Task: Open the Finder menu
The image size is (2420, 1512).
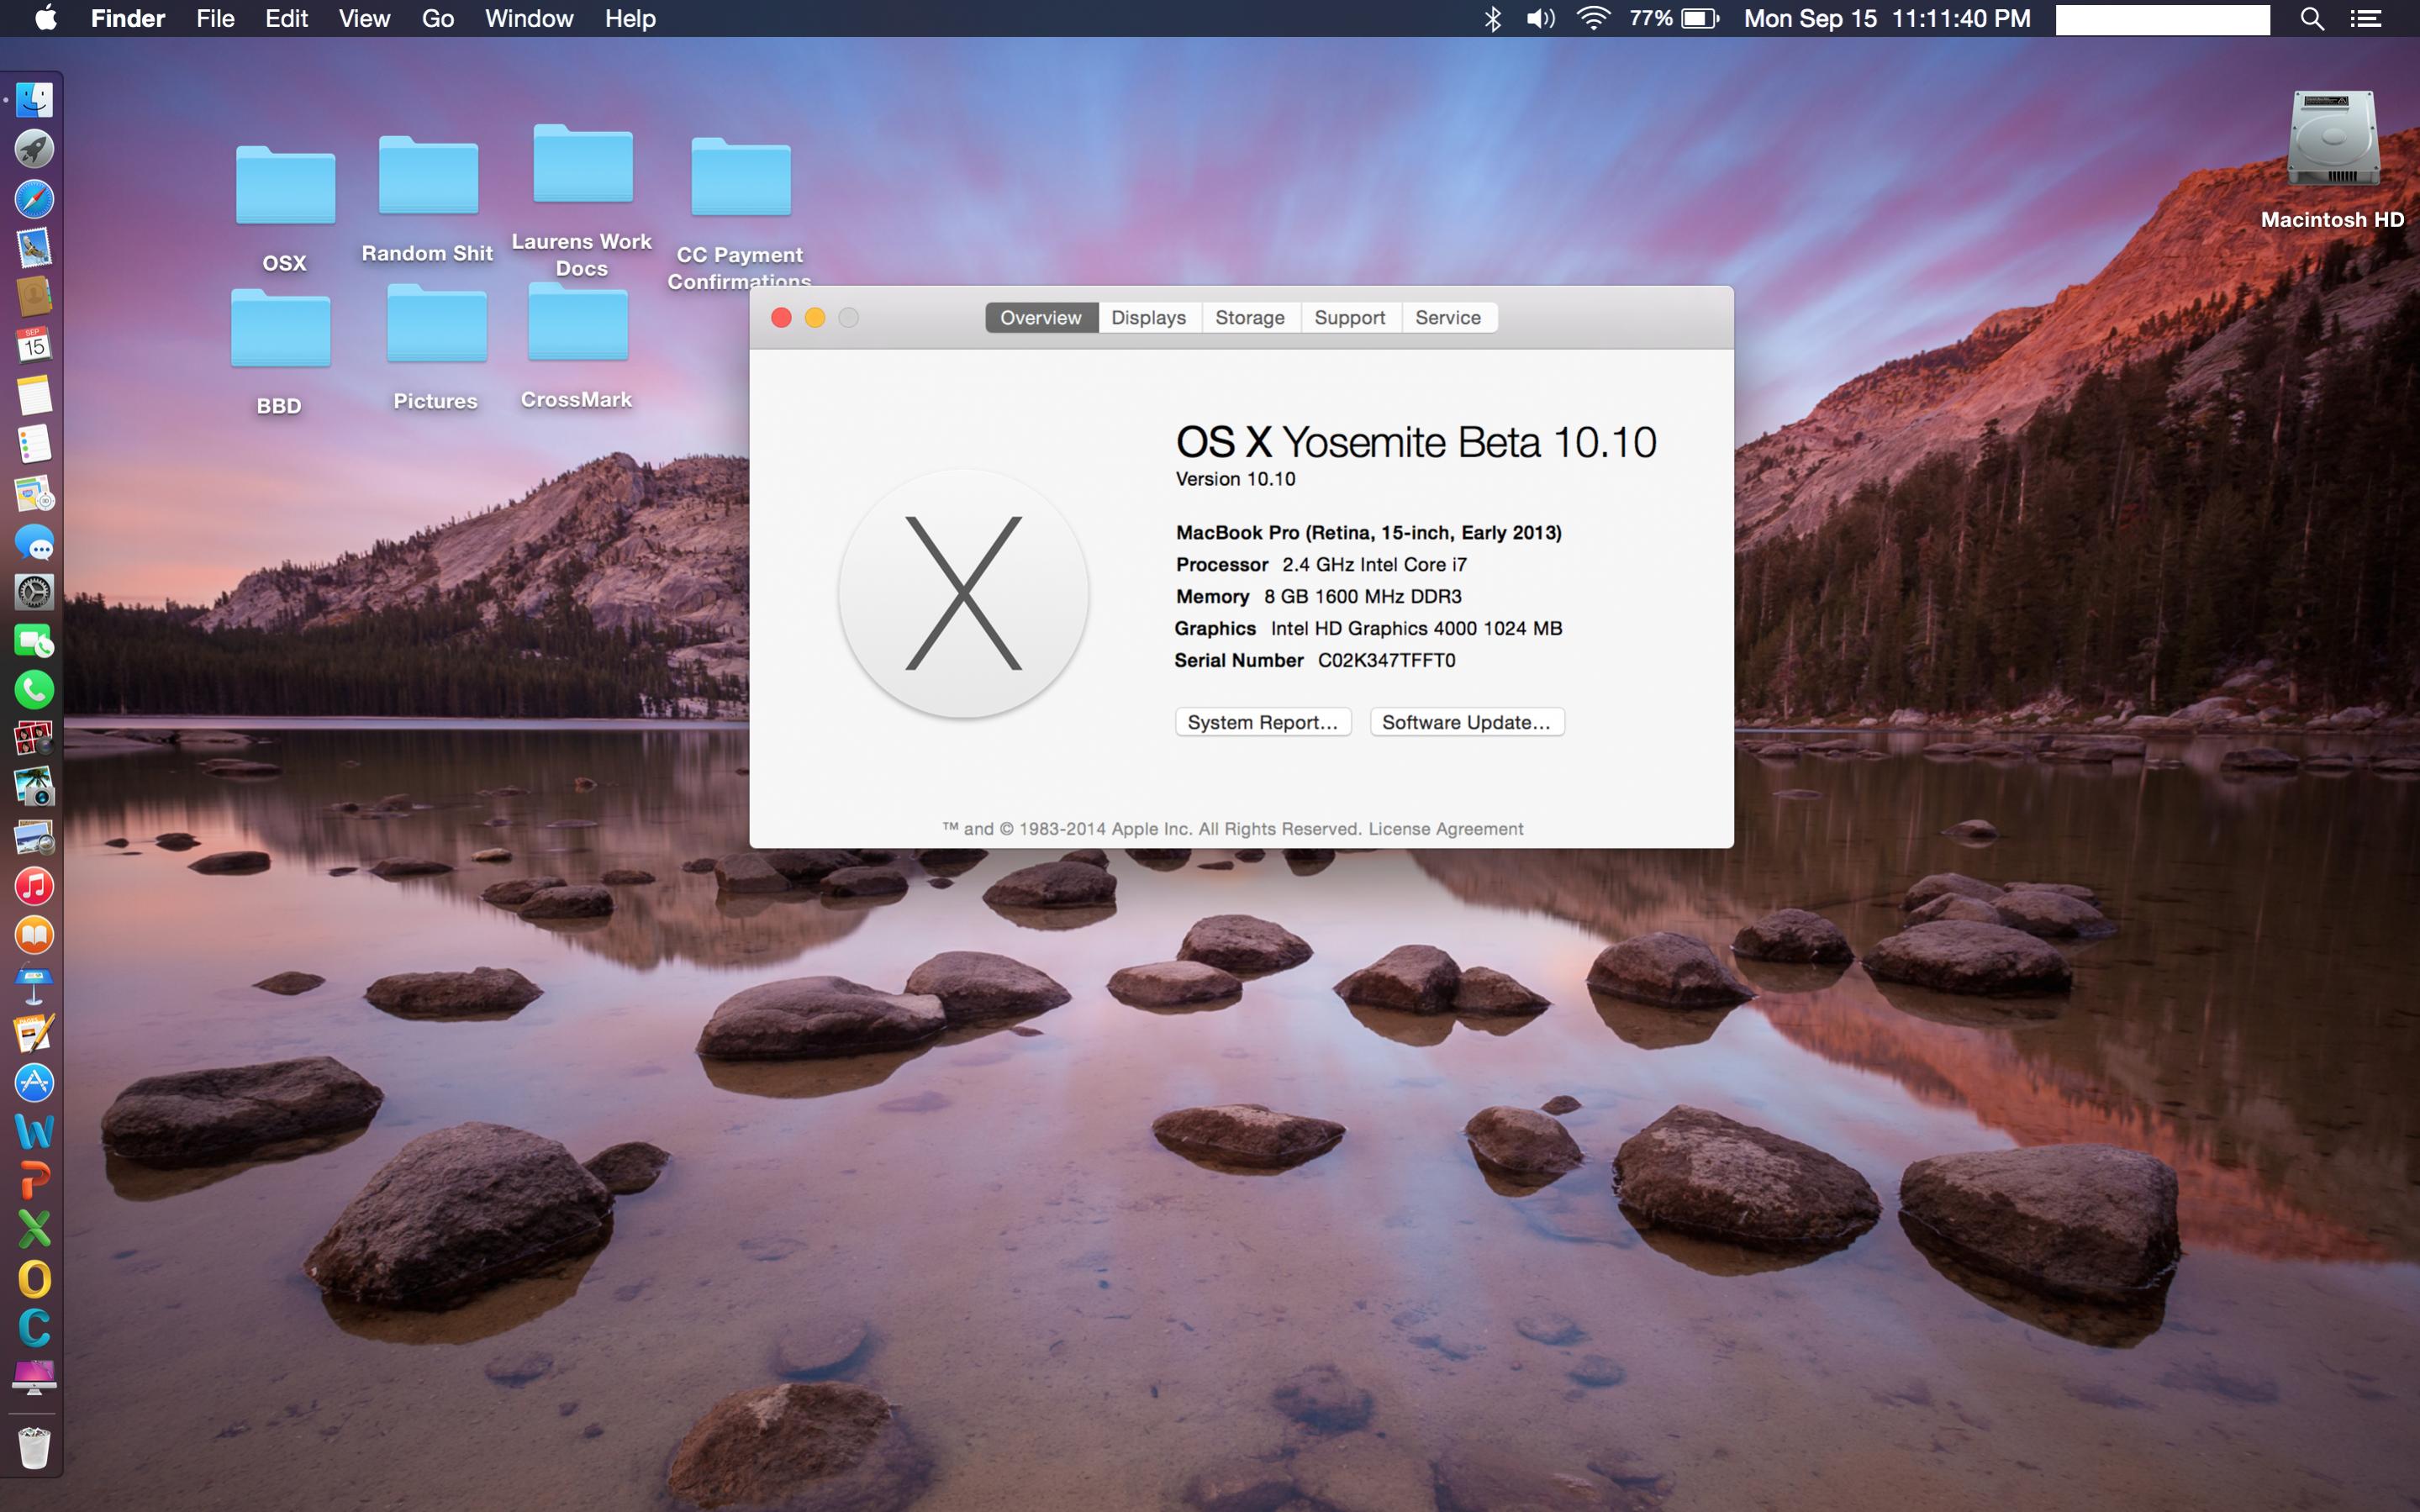Action: pos(127,18)
